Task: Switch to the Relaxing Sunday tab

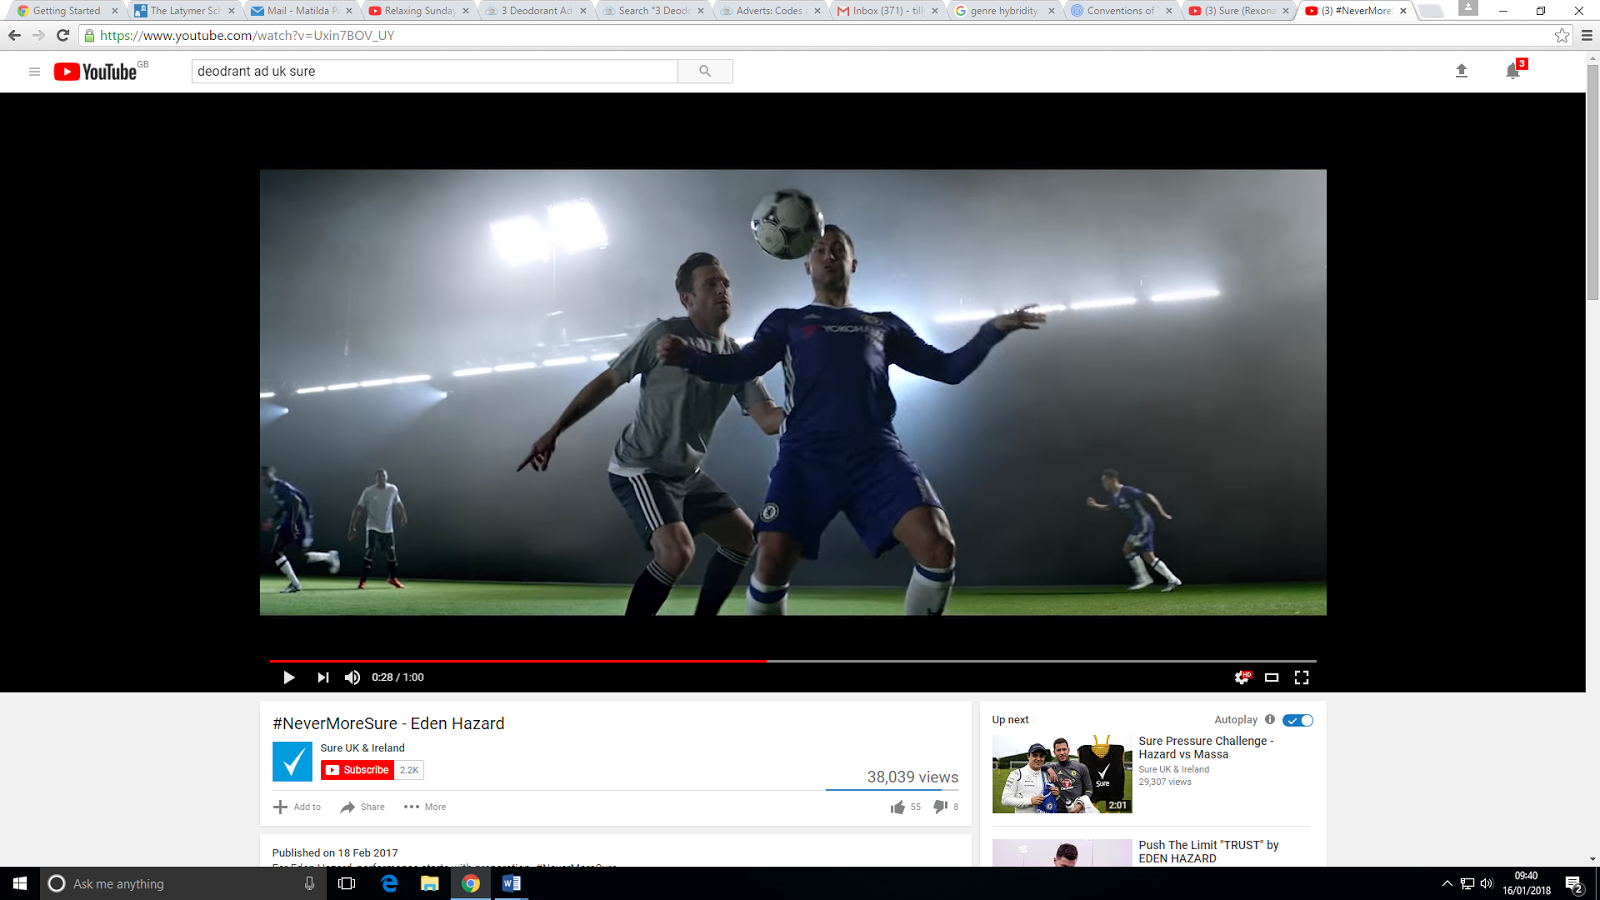Action: pos(418,11)
